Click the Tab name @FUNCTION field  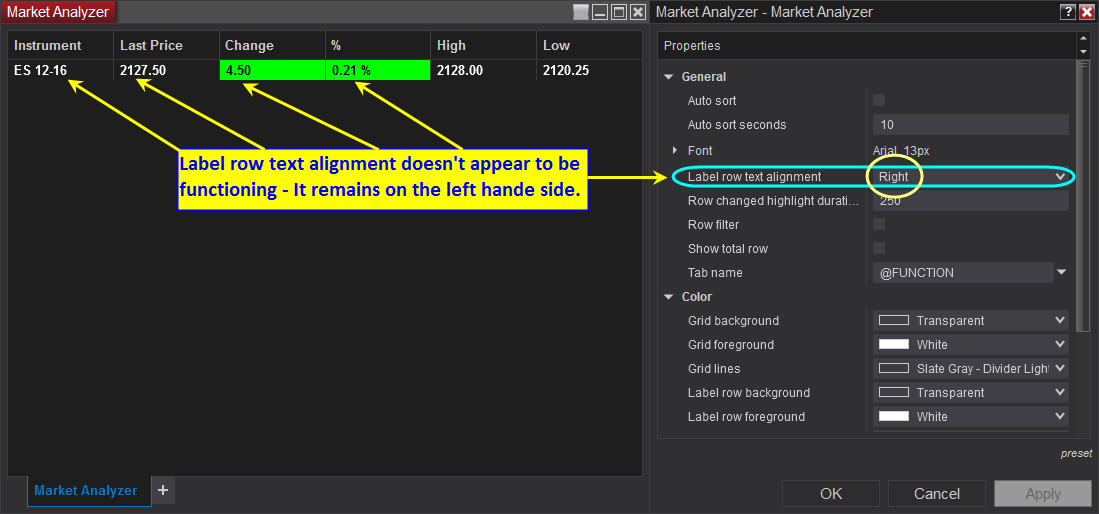[963, 272]
